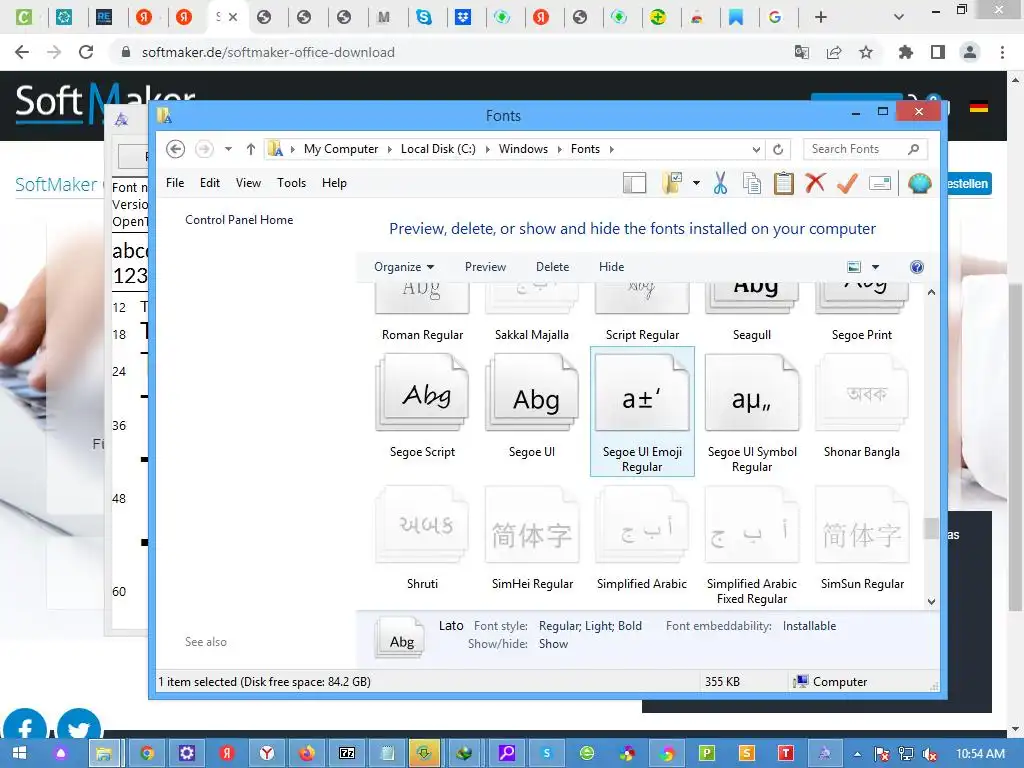
Task: Click the browser share icon
Action: 834,52
